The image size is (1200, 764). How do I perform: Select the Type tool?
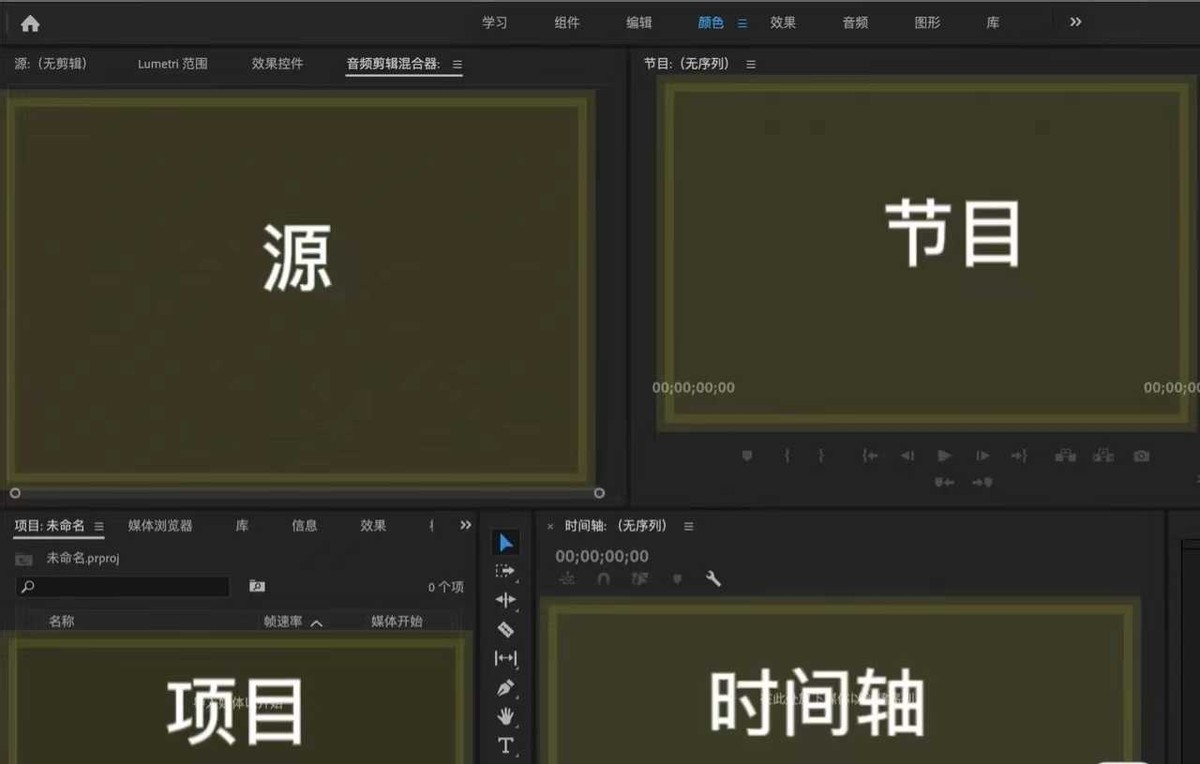505,746
